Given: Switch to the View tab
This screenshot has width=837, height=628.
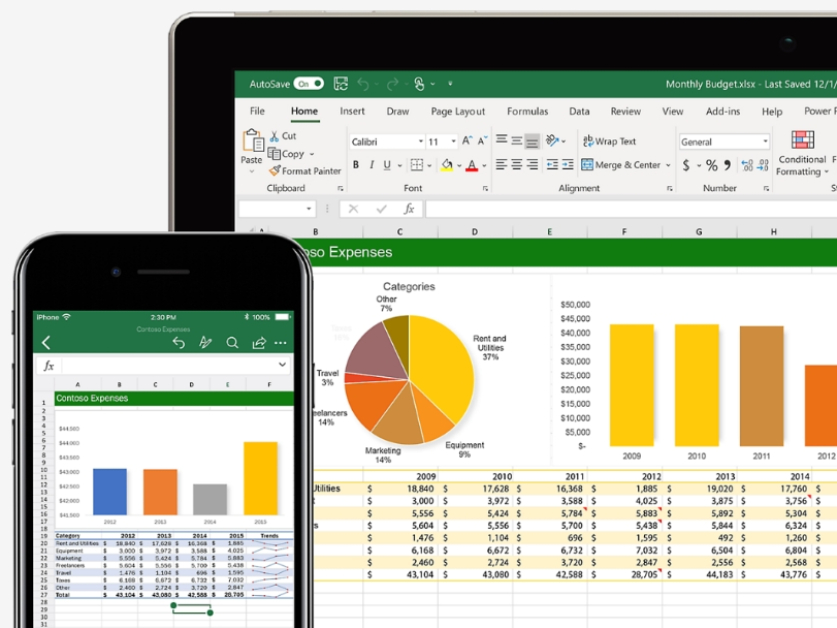Looking at the screenshot, I should pos(673,111).
